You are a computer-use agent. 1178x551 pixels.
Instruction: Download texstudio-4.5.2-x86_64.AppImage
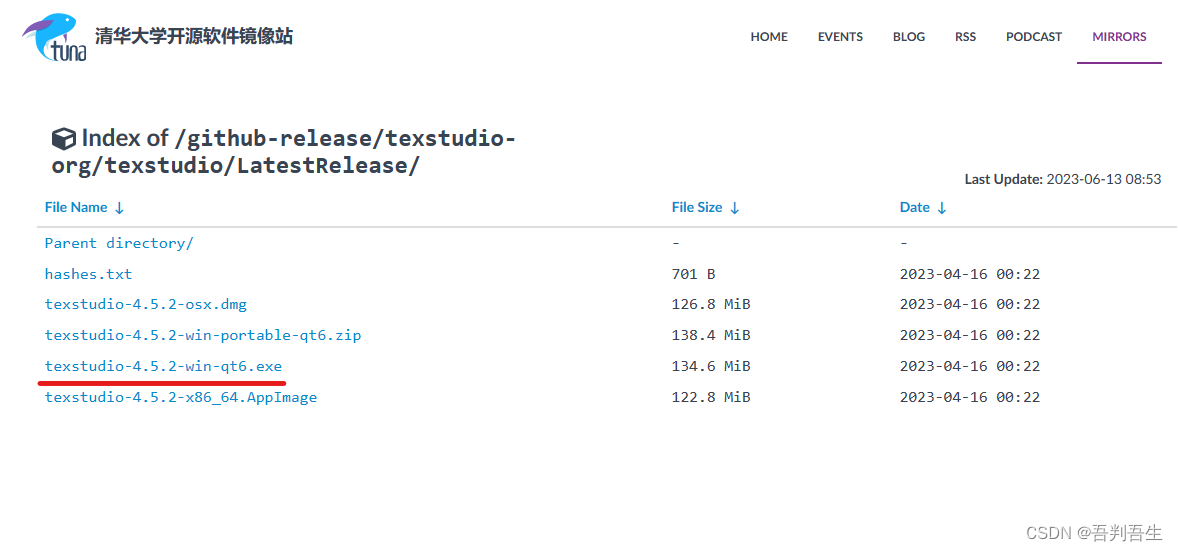pyautogui.click(x=181, y=397)
